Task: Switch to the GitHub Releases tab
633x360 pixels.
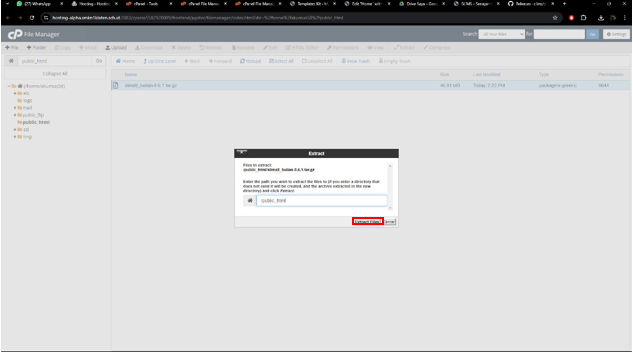Action: click(x=530, y=4)
